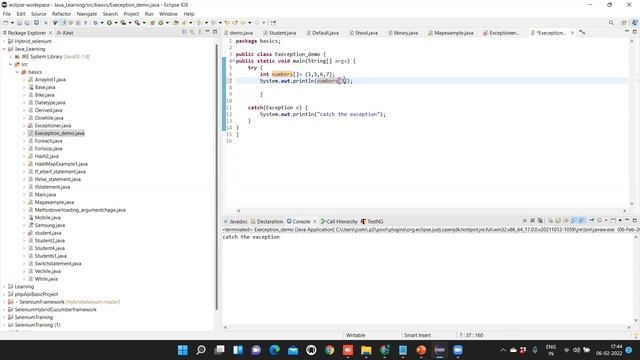Open the Run button dropdown arrow
The image size is (640, 360).
(x=116, y=23)
